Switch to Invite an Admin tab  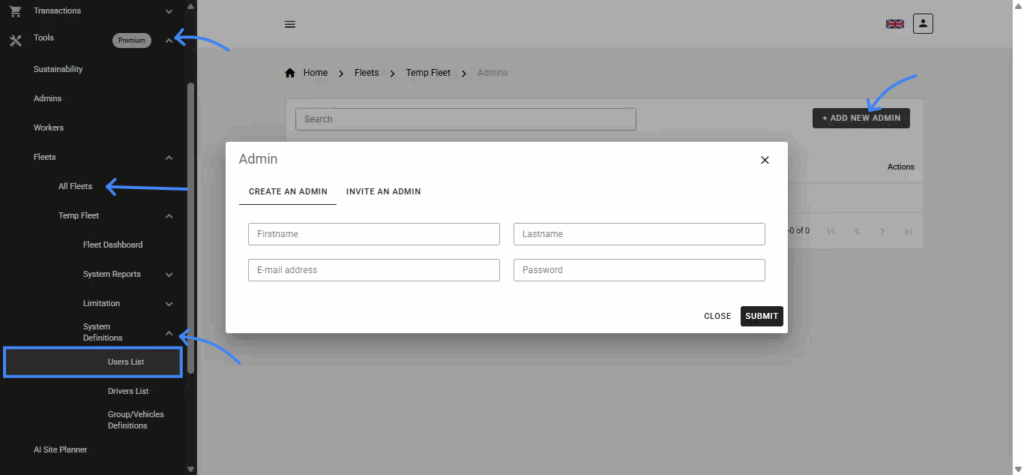click(x=383, y=191)
